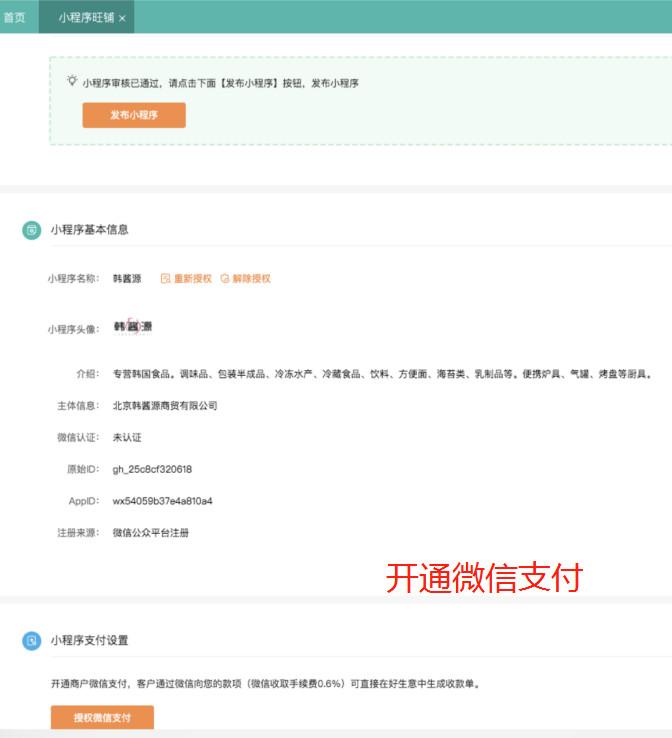Click the 小程序审核已通过 notice text
Screen dimensions: 672x738
pos(220,83)
